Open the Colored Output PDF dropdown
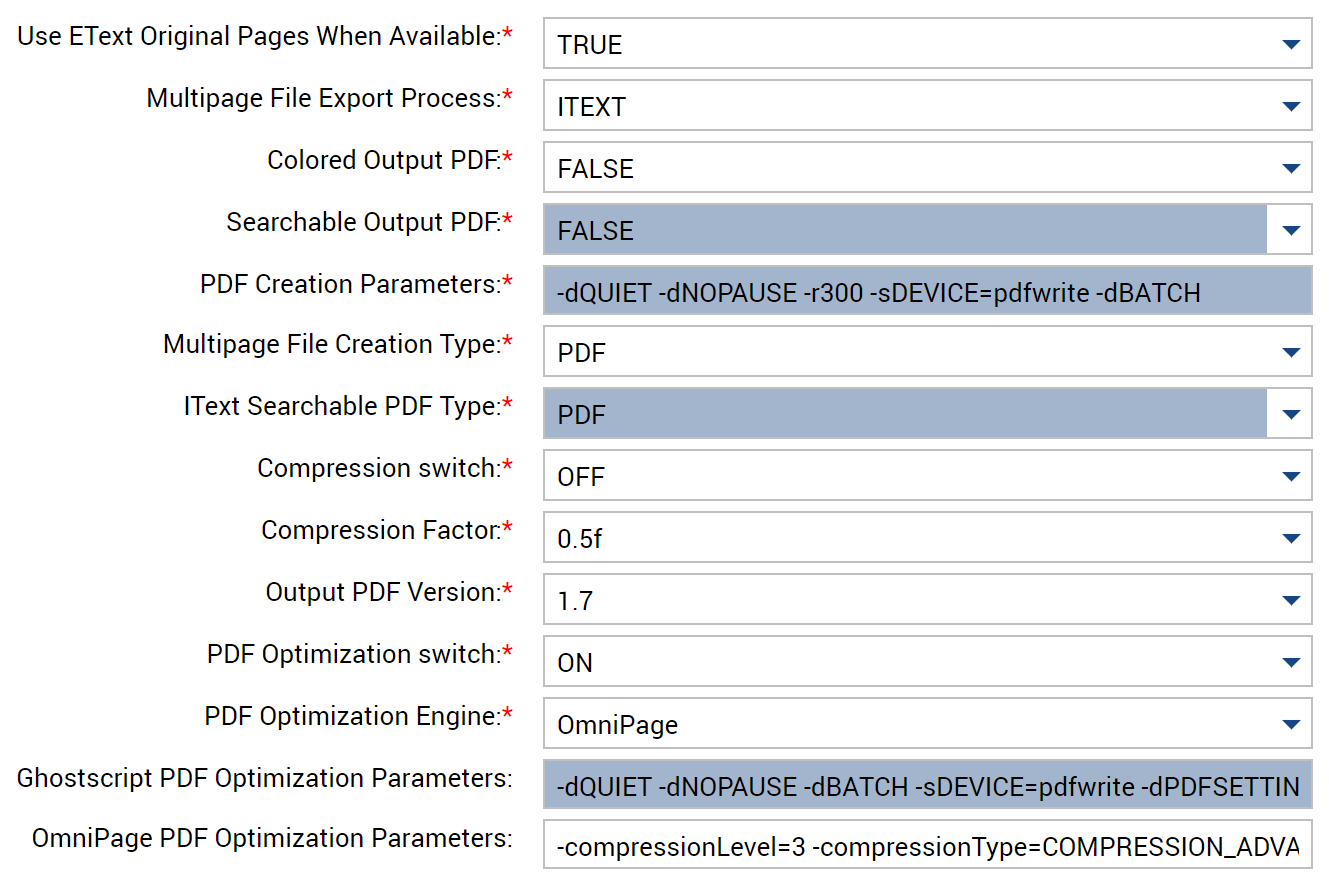Screen dimensions: 1329x883 pyautogui.click(x=1291, y=167)
